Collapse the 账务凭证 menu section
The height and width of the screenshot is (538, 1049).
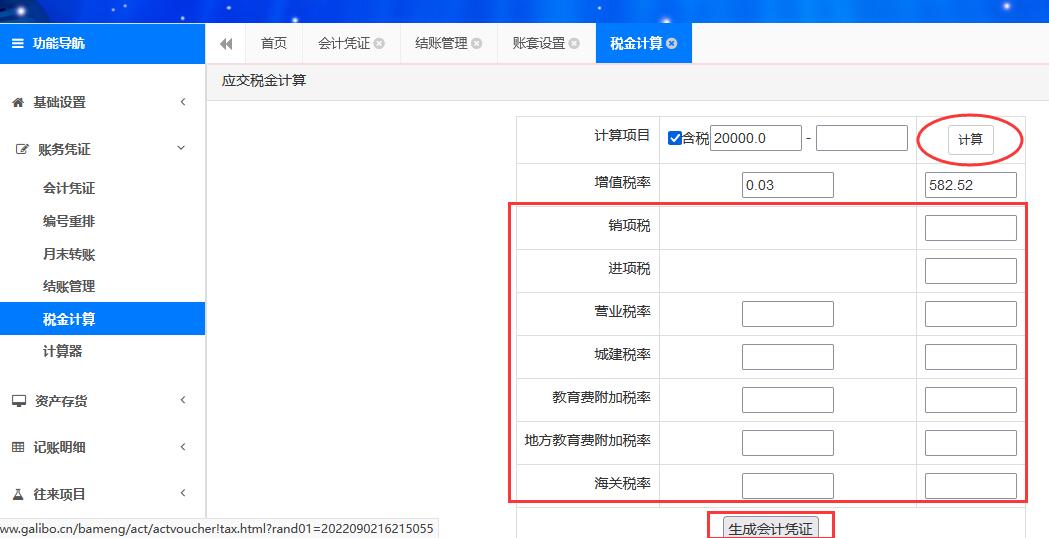click(181, 149)
